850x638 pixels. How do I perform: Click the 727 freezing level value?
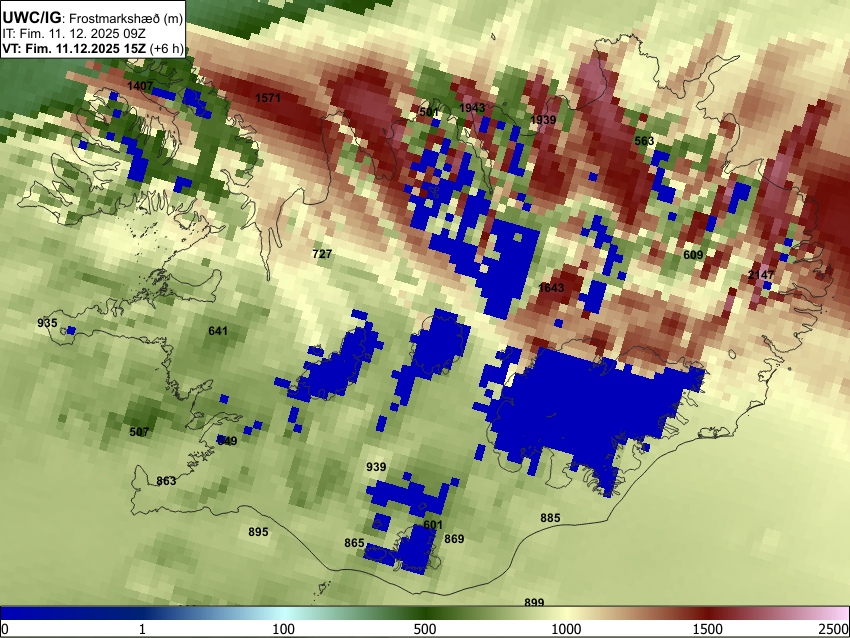point(322,254)
